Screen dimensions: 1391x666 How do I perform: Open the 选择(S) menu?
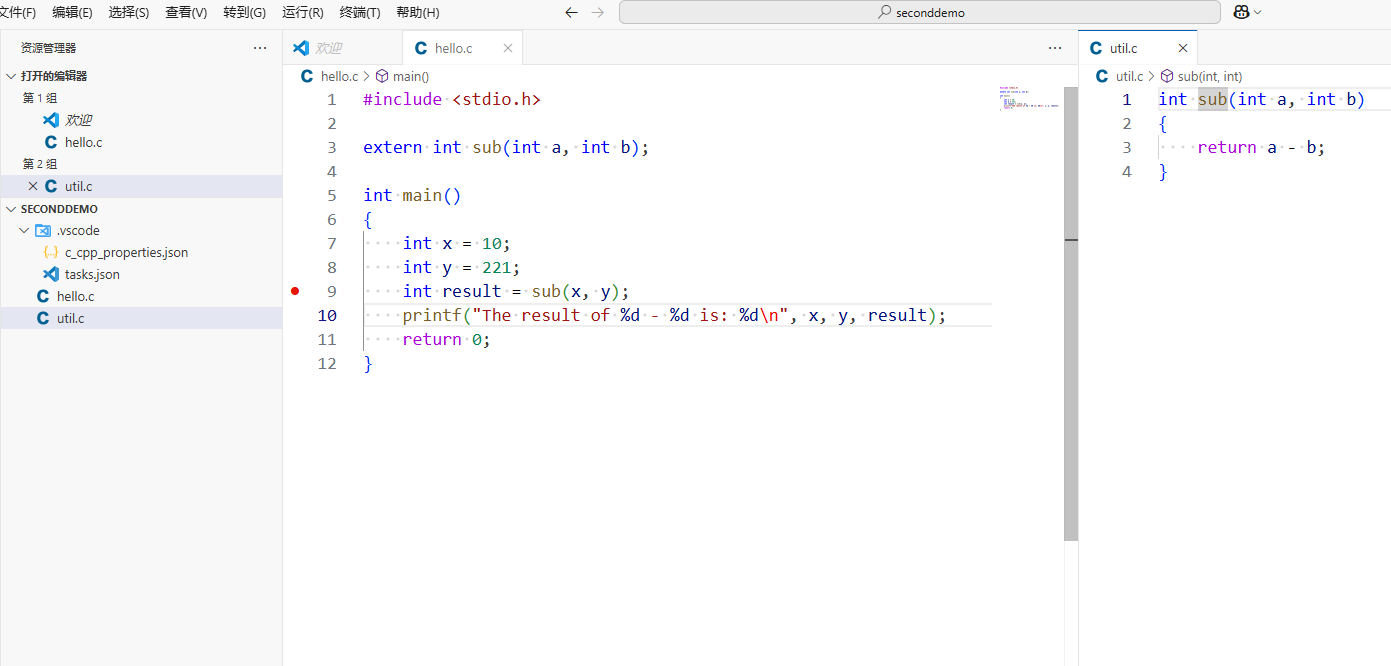(x=128, y=13)
